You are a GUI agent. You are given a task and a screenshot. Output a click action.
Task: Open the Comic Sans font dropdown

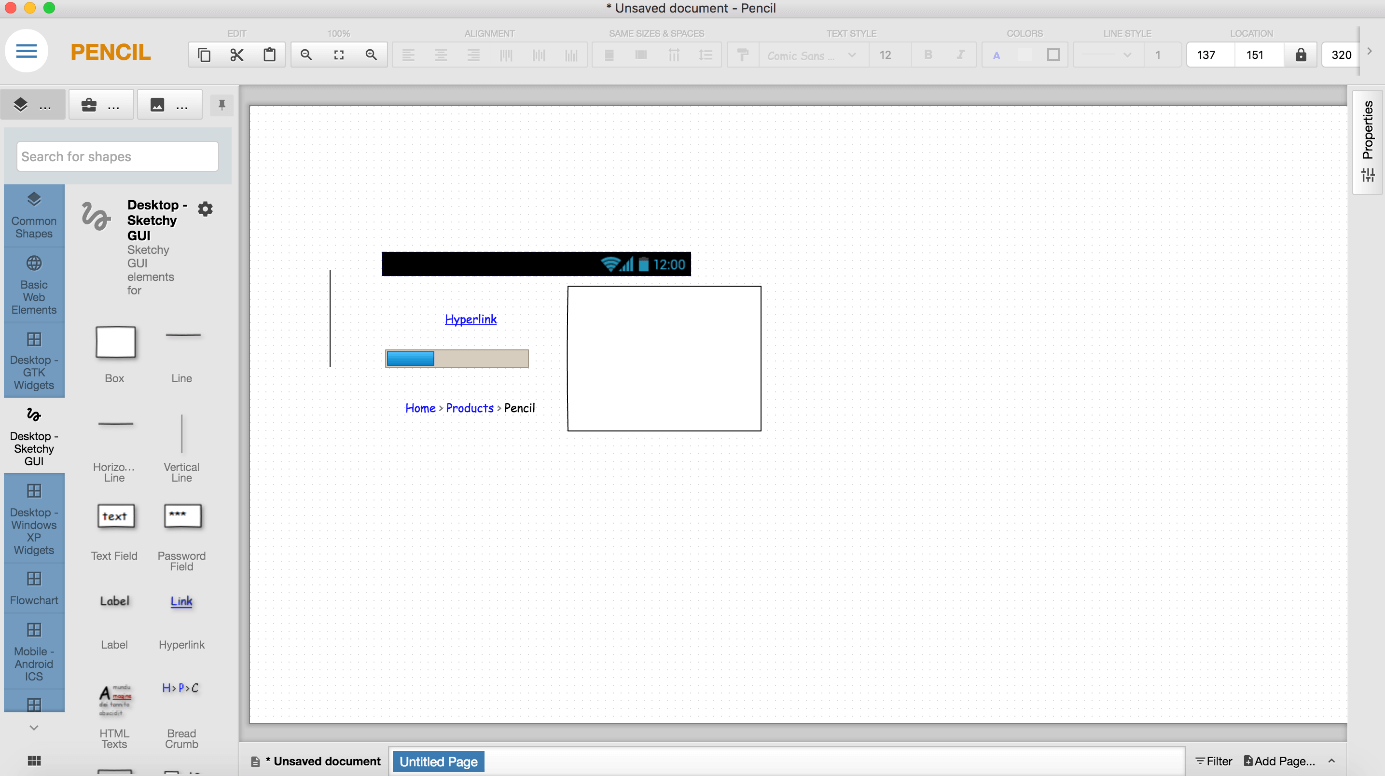[x=811, y=55]
